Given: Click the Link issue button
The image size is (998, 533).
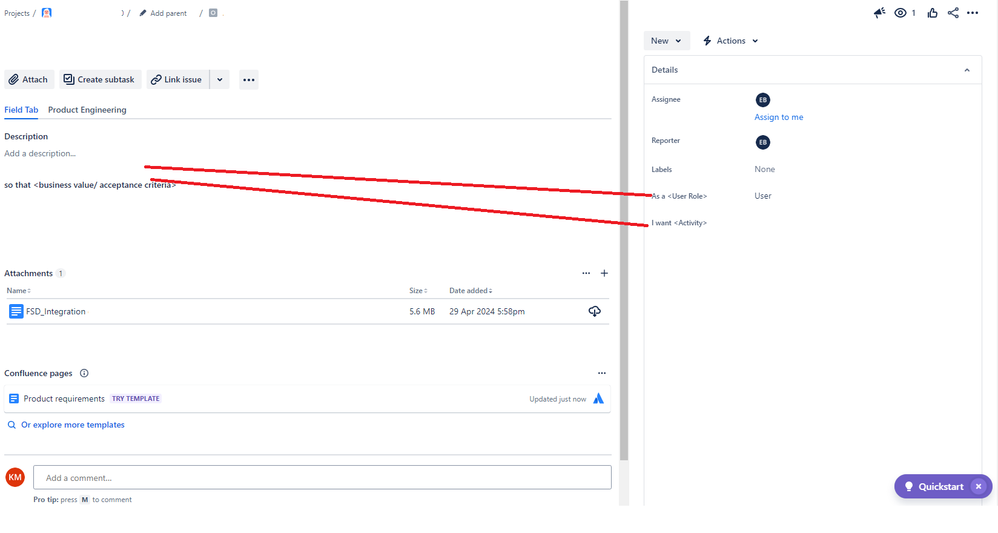Looking at the screenshot, I should [x=177, y=80].
